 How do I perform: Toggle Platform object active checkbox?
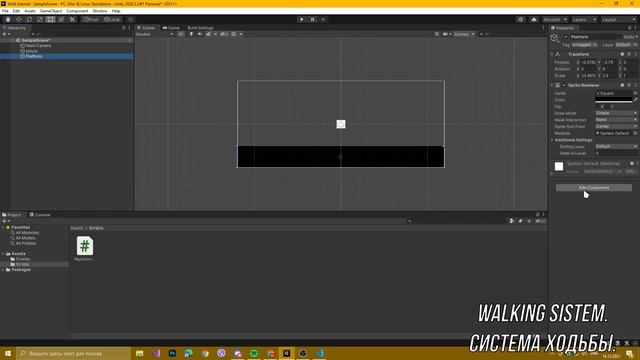pyautogui.click(x=566, y=37)
